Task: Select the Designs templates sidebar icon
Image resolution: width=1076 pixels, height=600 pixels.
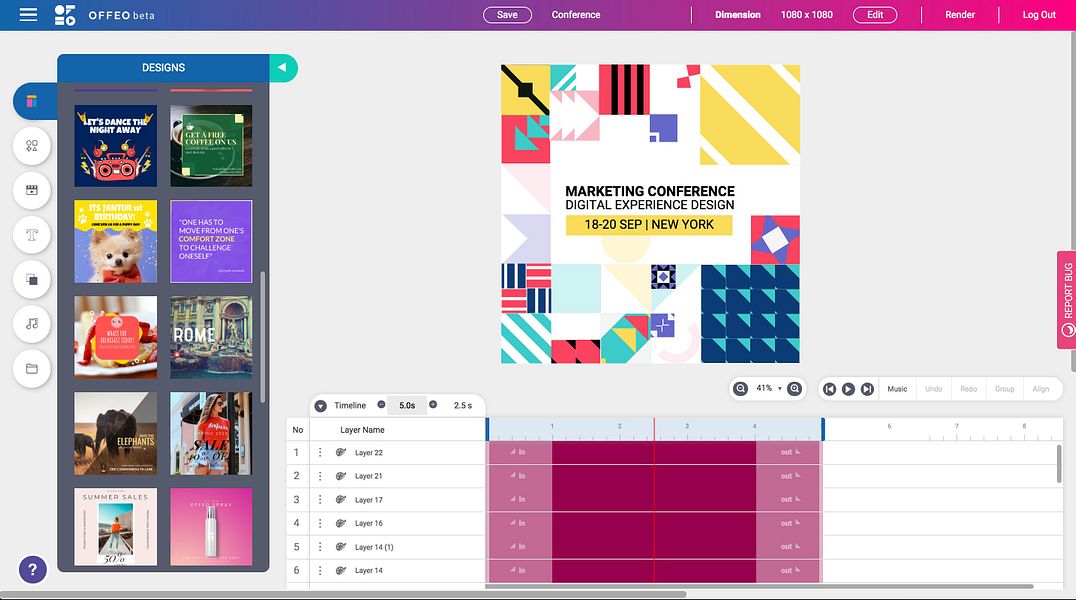Action: (x=32, y=101)
